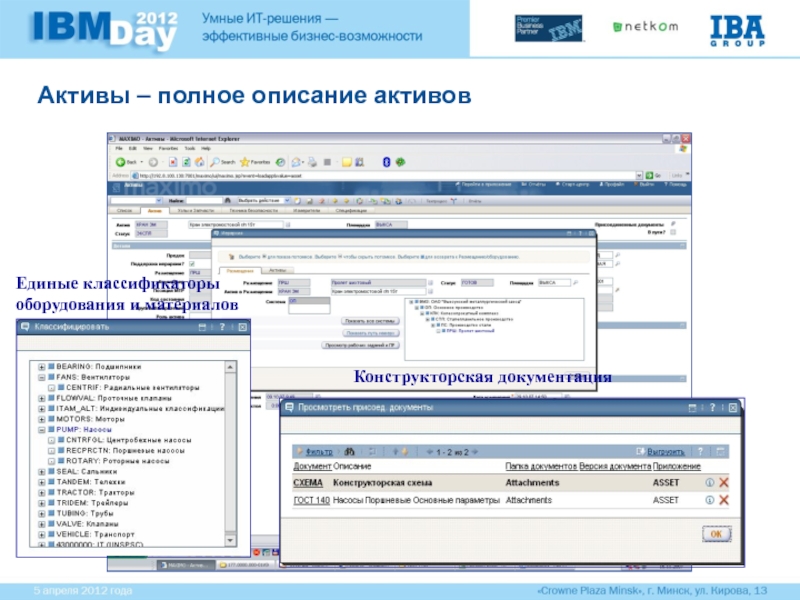The width and height of the screenshot is (800, 600).
Task: Toggle the В пути? checkbox
Action: tap(673, 232)
